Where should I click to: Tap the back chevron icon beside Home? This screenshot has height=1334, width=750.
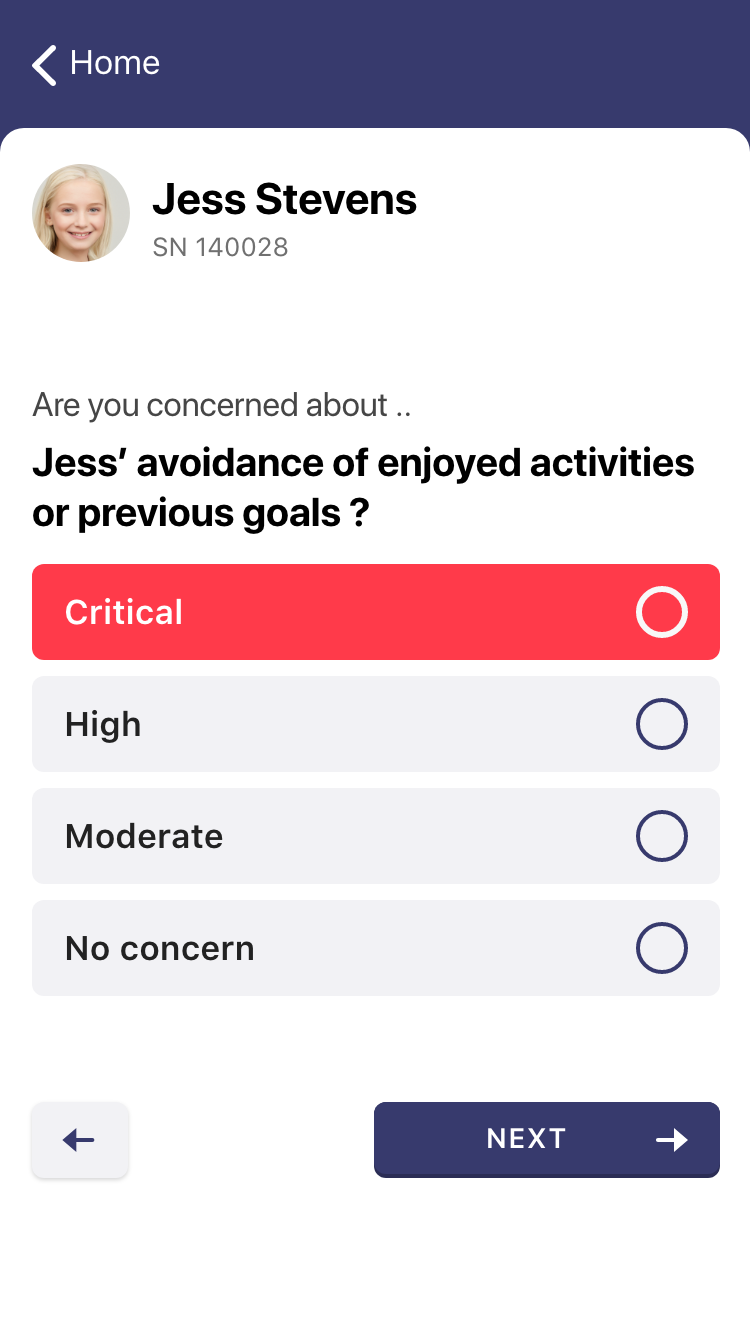44,65
